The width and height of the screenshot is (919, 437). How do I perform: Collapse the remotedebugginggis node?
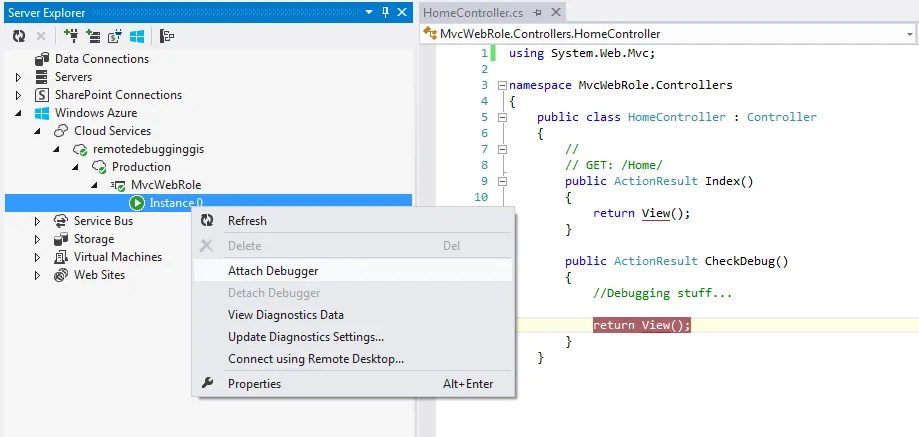pos(56,149)
